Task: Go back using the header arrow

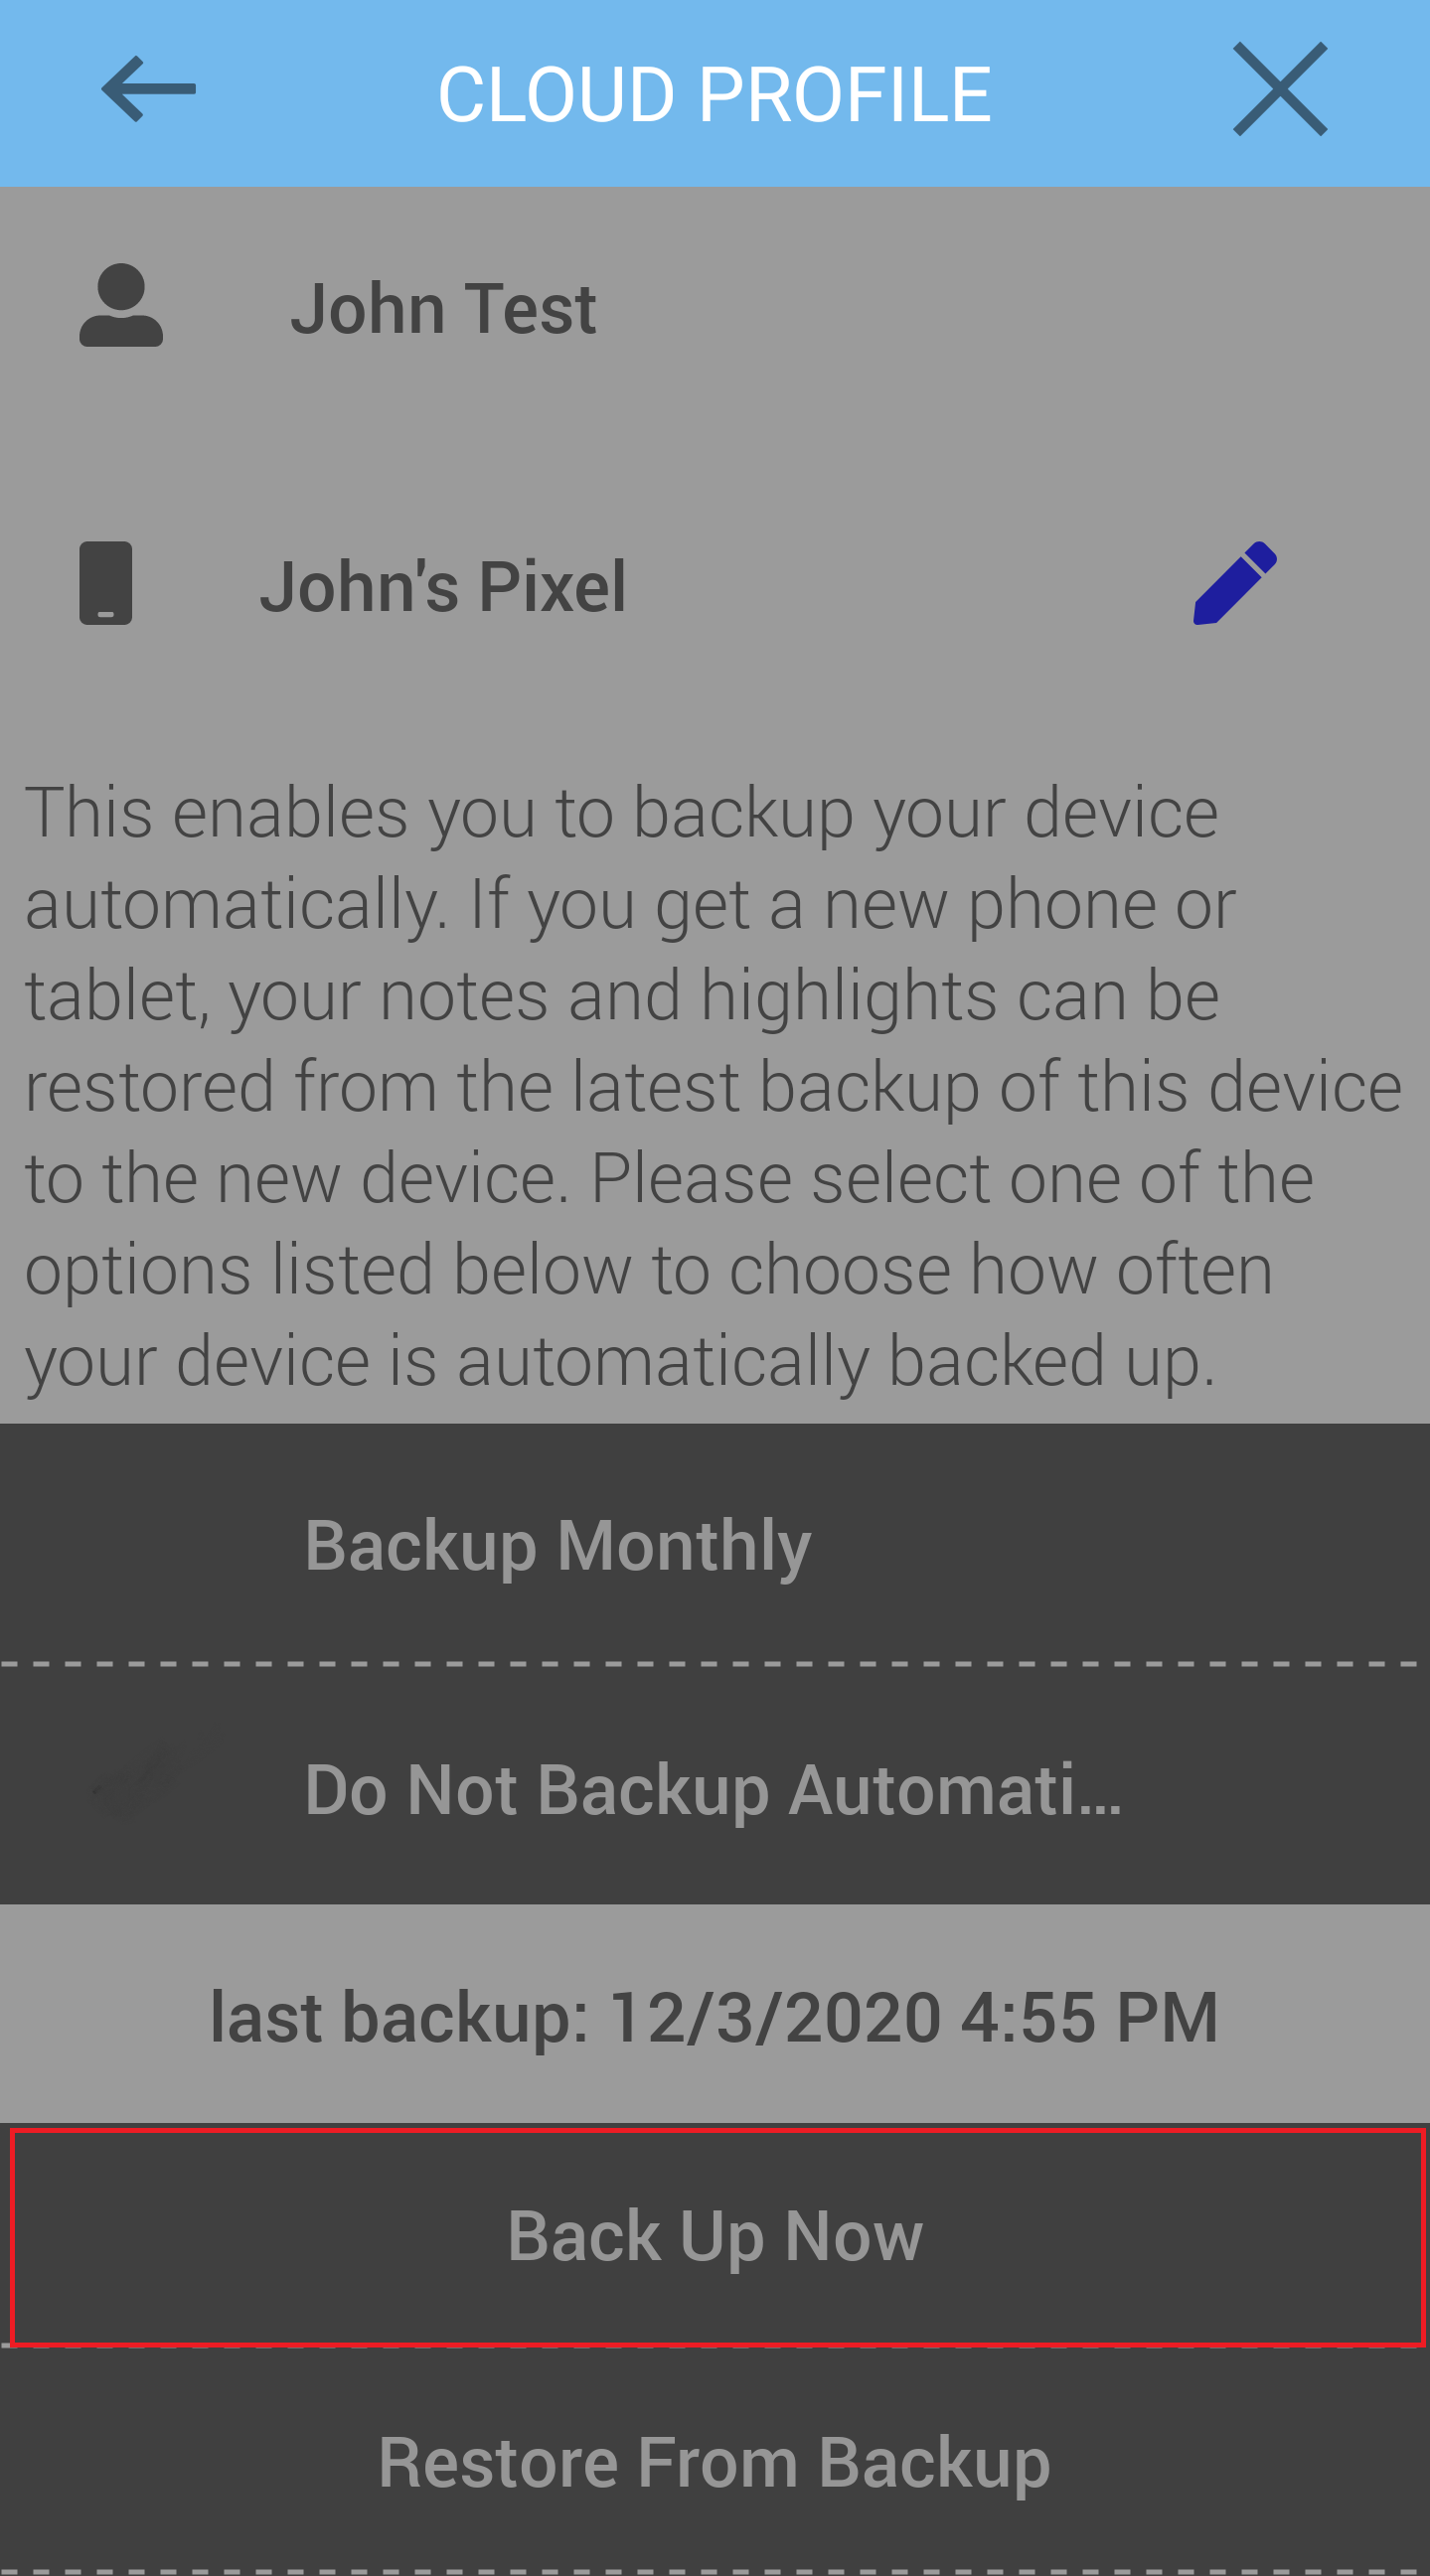Action: pos(148,89)
